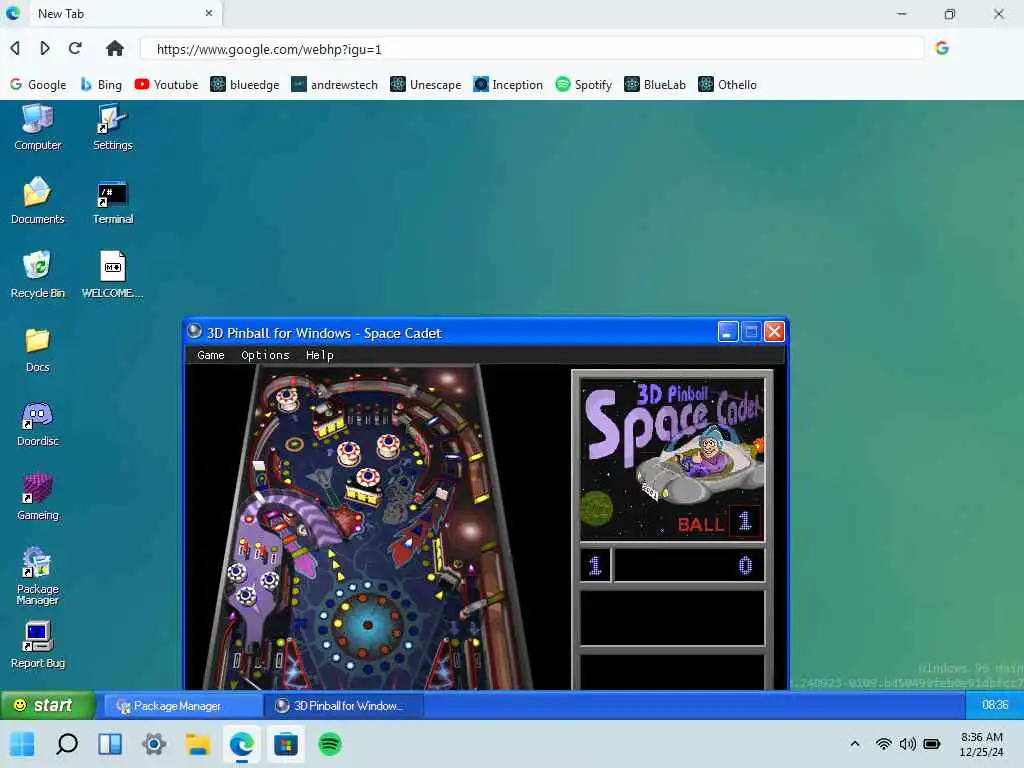
Task: Click the browser forward arrow
Action: coord(44,48)
